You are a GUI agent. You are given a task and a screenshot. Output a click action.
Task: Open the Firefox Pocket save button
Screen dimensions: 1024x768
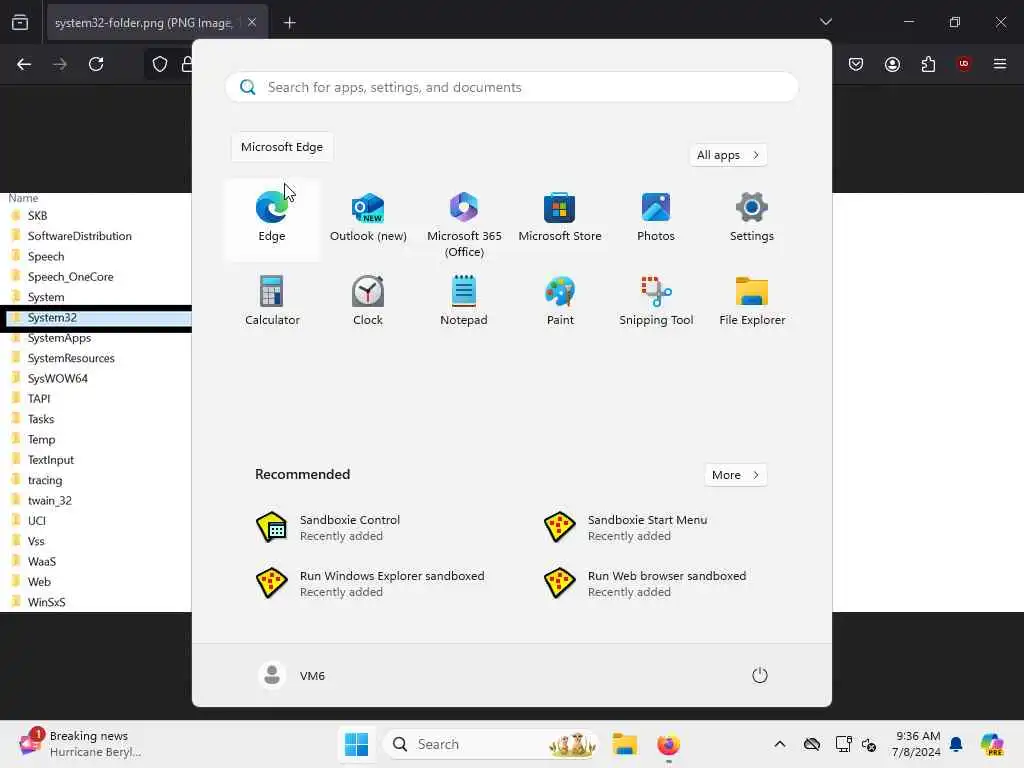(x=856, y=64)
